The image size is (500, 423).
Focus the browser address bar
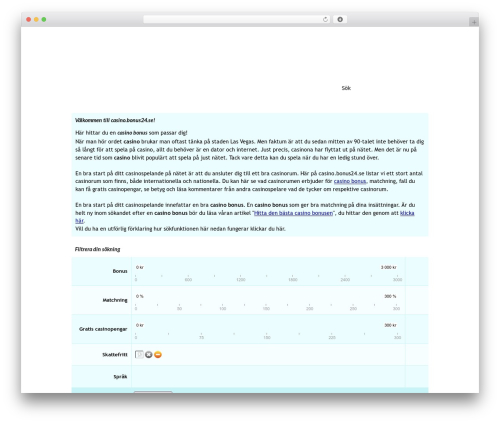236,20
